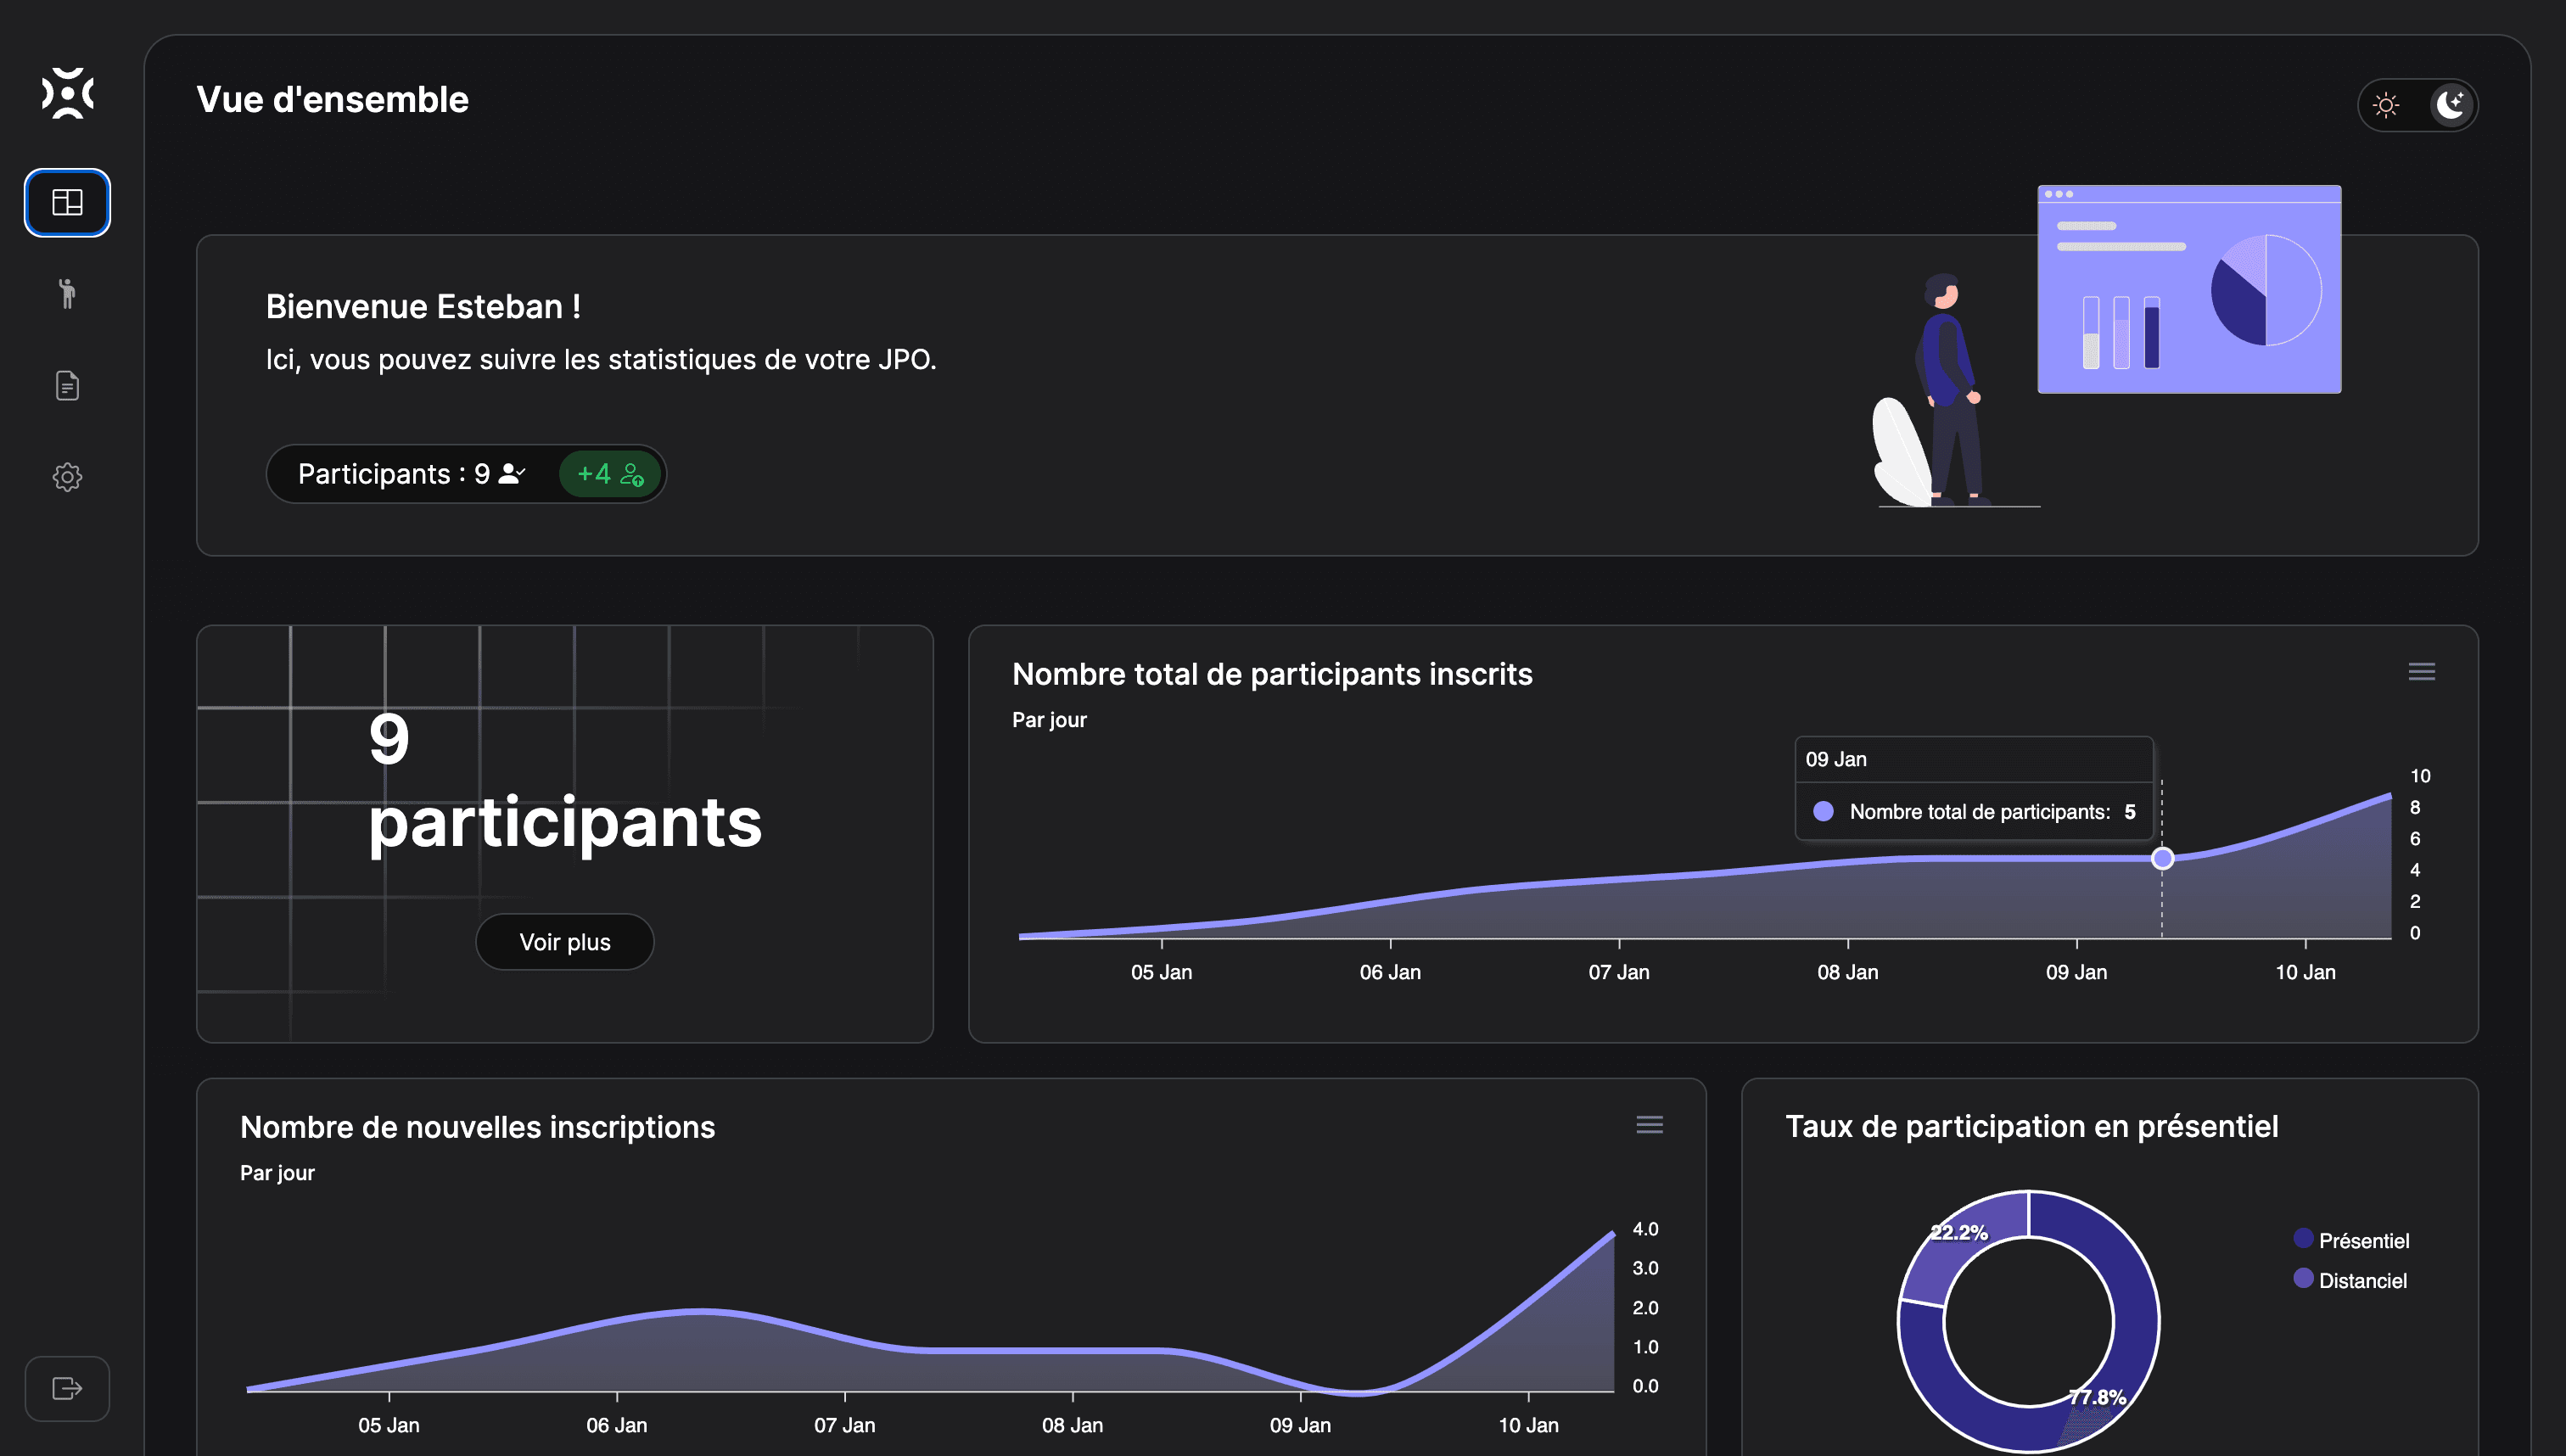
Task: Click 'Vue d'ensemble' page title
Action: tap(333, 100)
